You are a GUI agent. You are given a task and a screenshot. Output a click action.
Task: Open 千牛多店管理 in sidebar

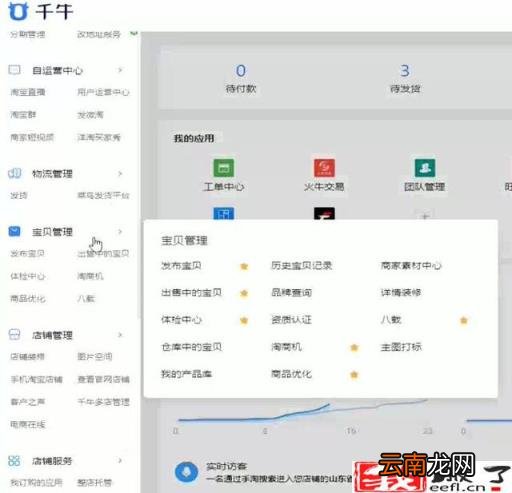pyautogui.click(x=103, y=402)
